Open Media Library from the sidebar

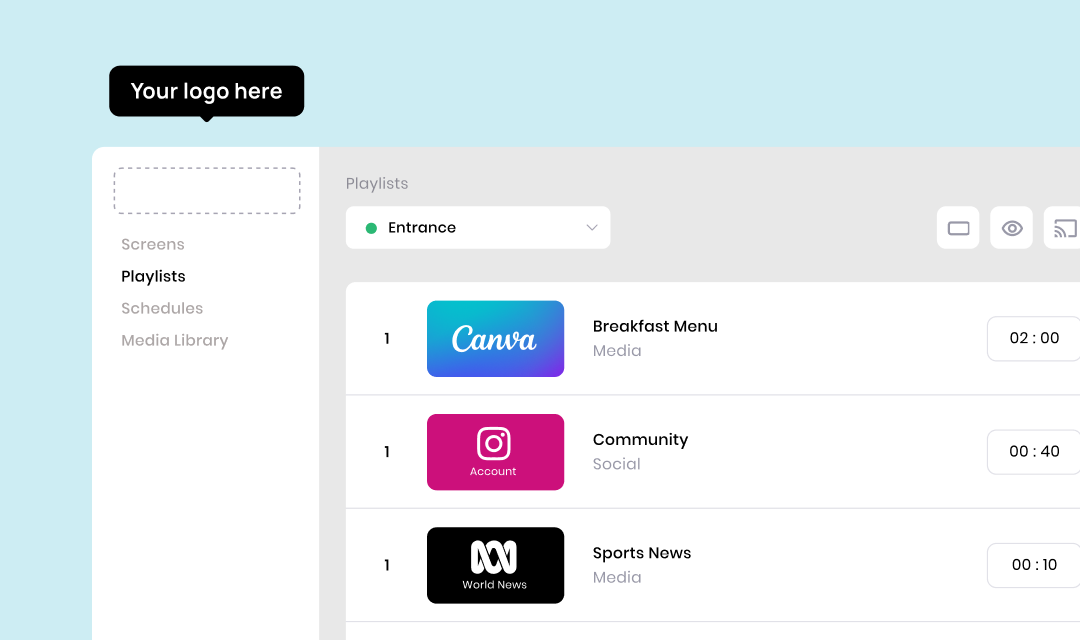coord(175,340)
